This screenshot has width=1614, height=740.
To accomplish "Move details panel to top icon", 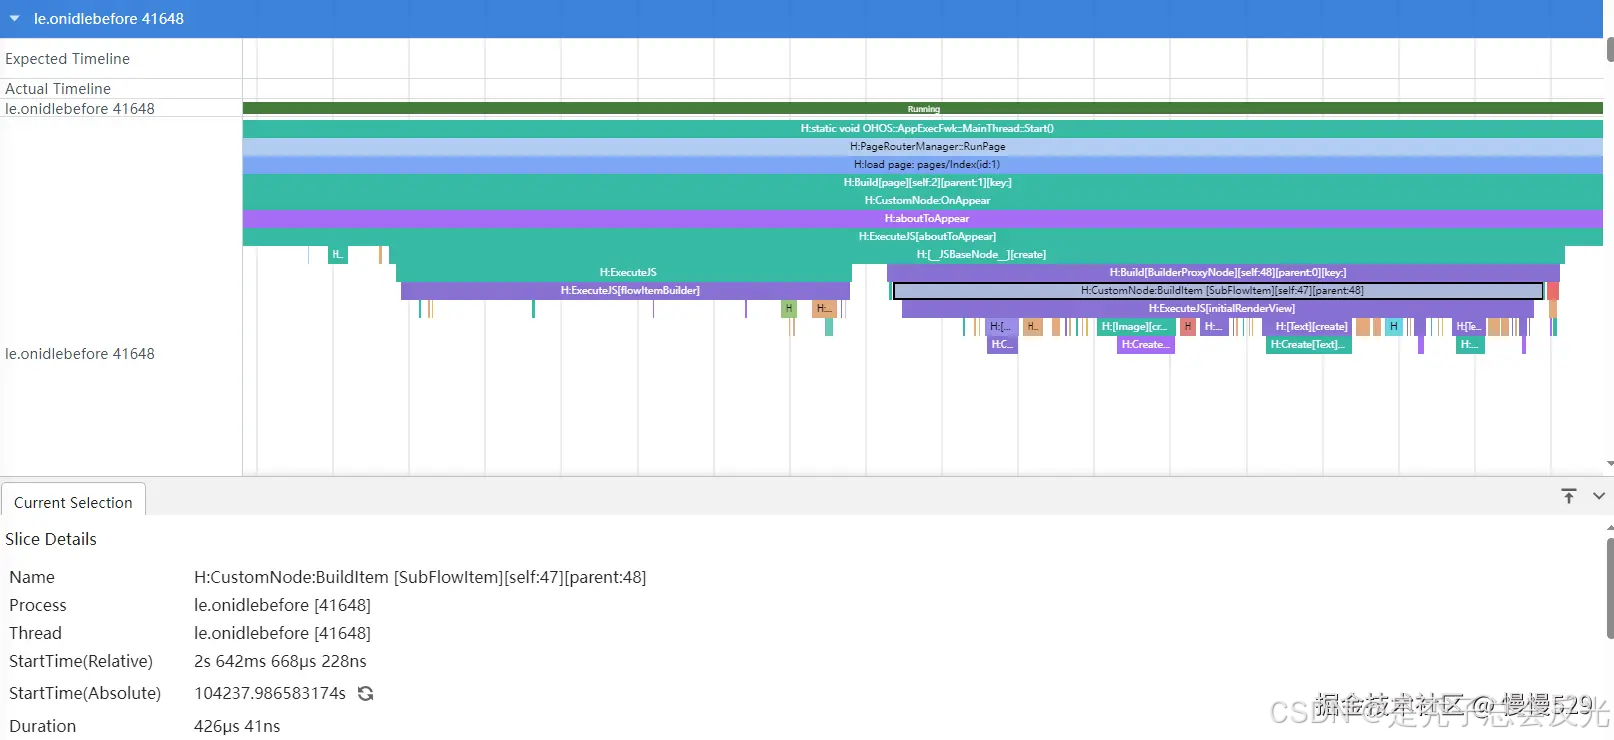I will [x=1569, y=496].
